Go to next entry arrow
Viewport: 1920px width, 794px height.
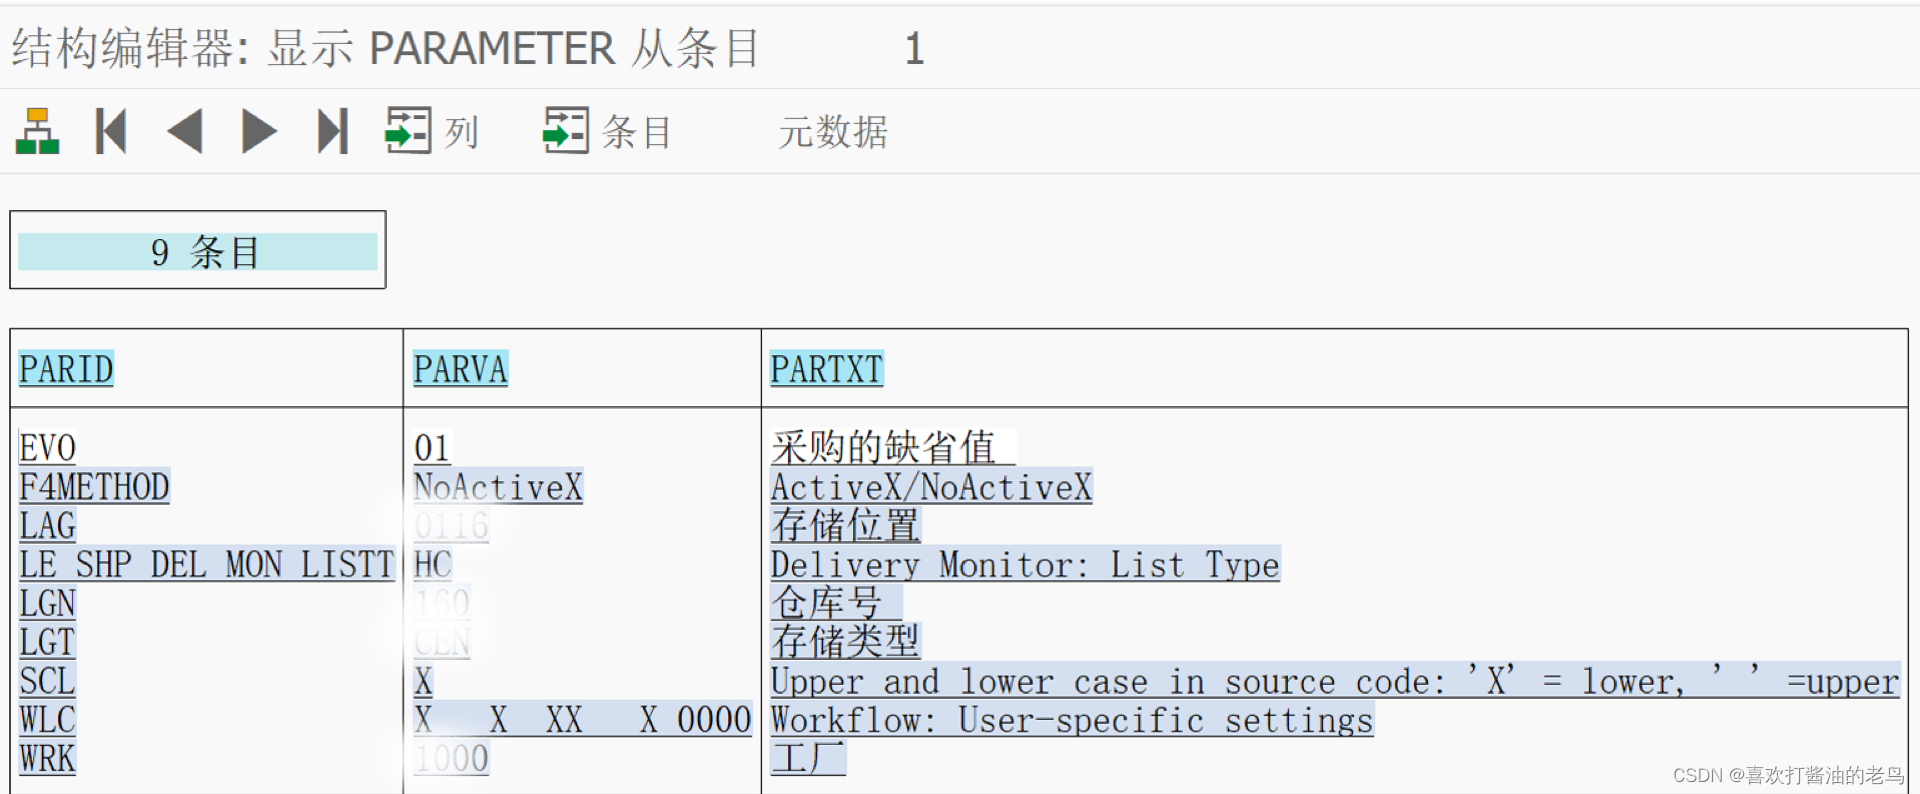(x=259, y=131)
